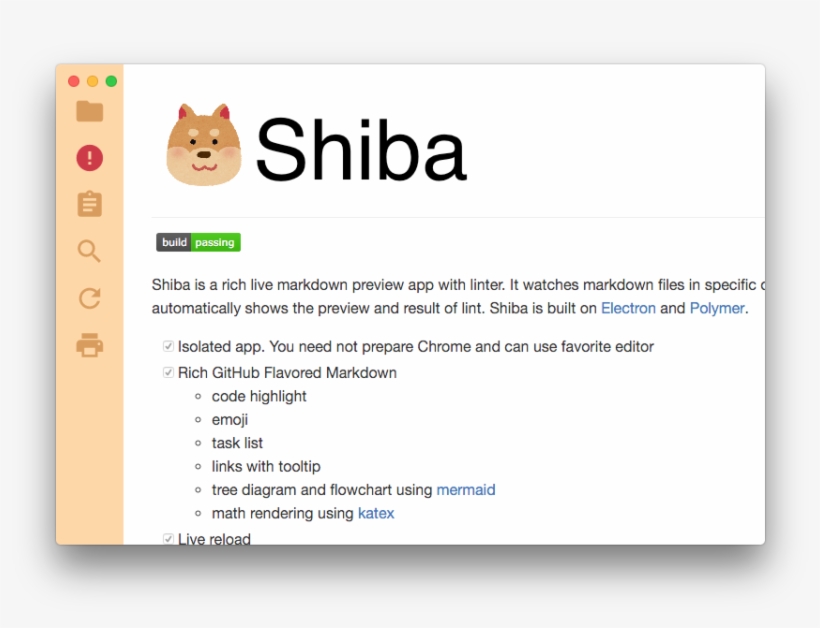The height and width of the screenshot is (628, 820).
Task: Follow the katex link
Action: coord(376,514)
